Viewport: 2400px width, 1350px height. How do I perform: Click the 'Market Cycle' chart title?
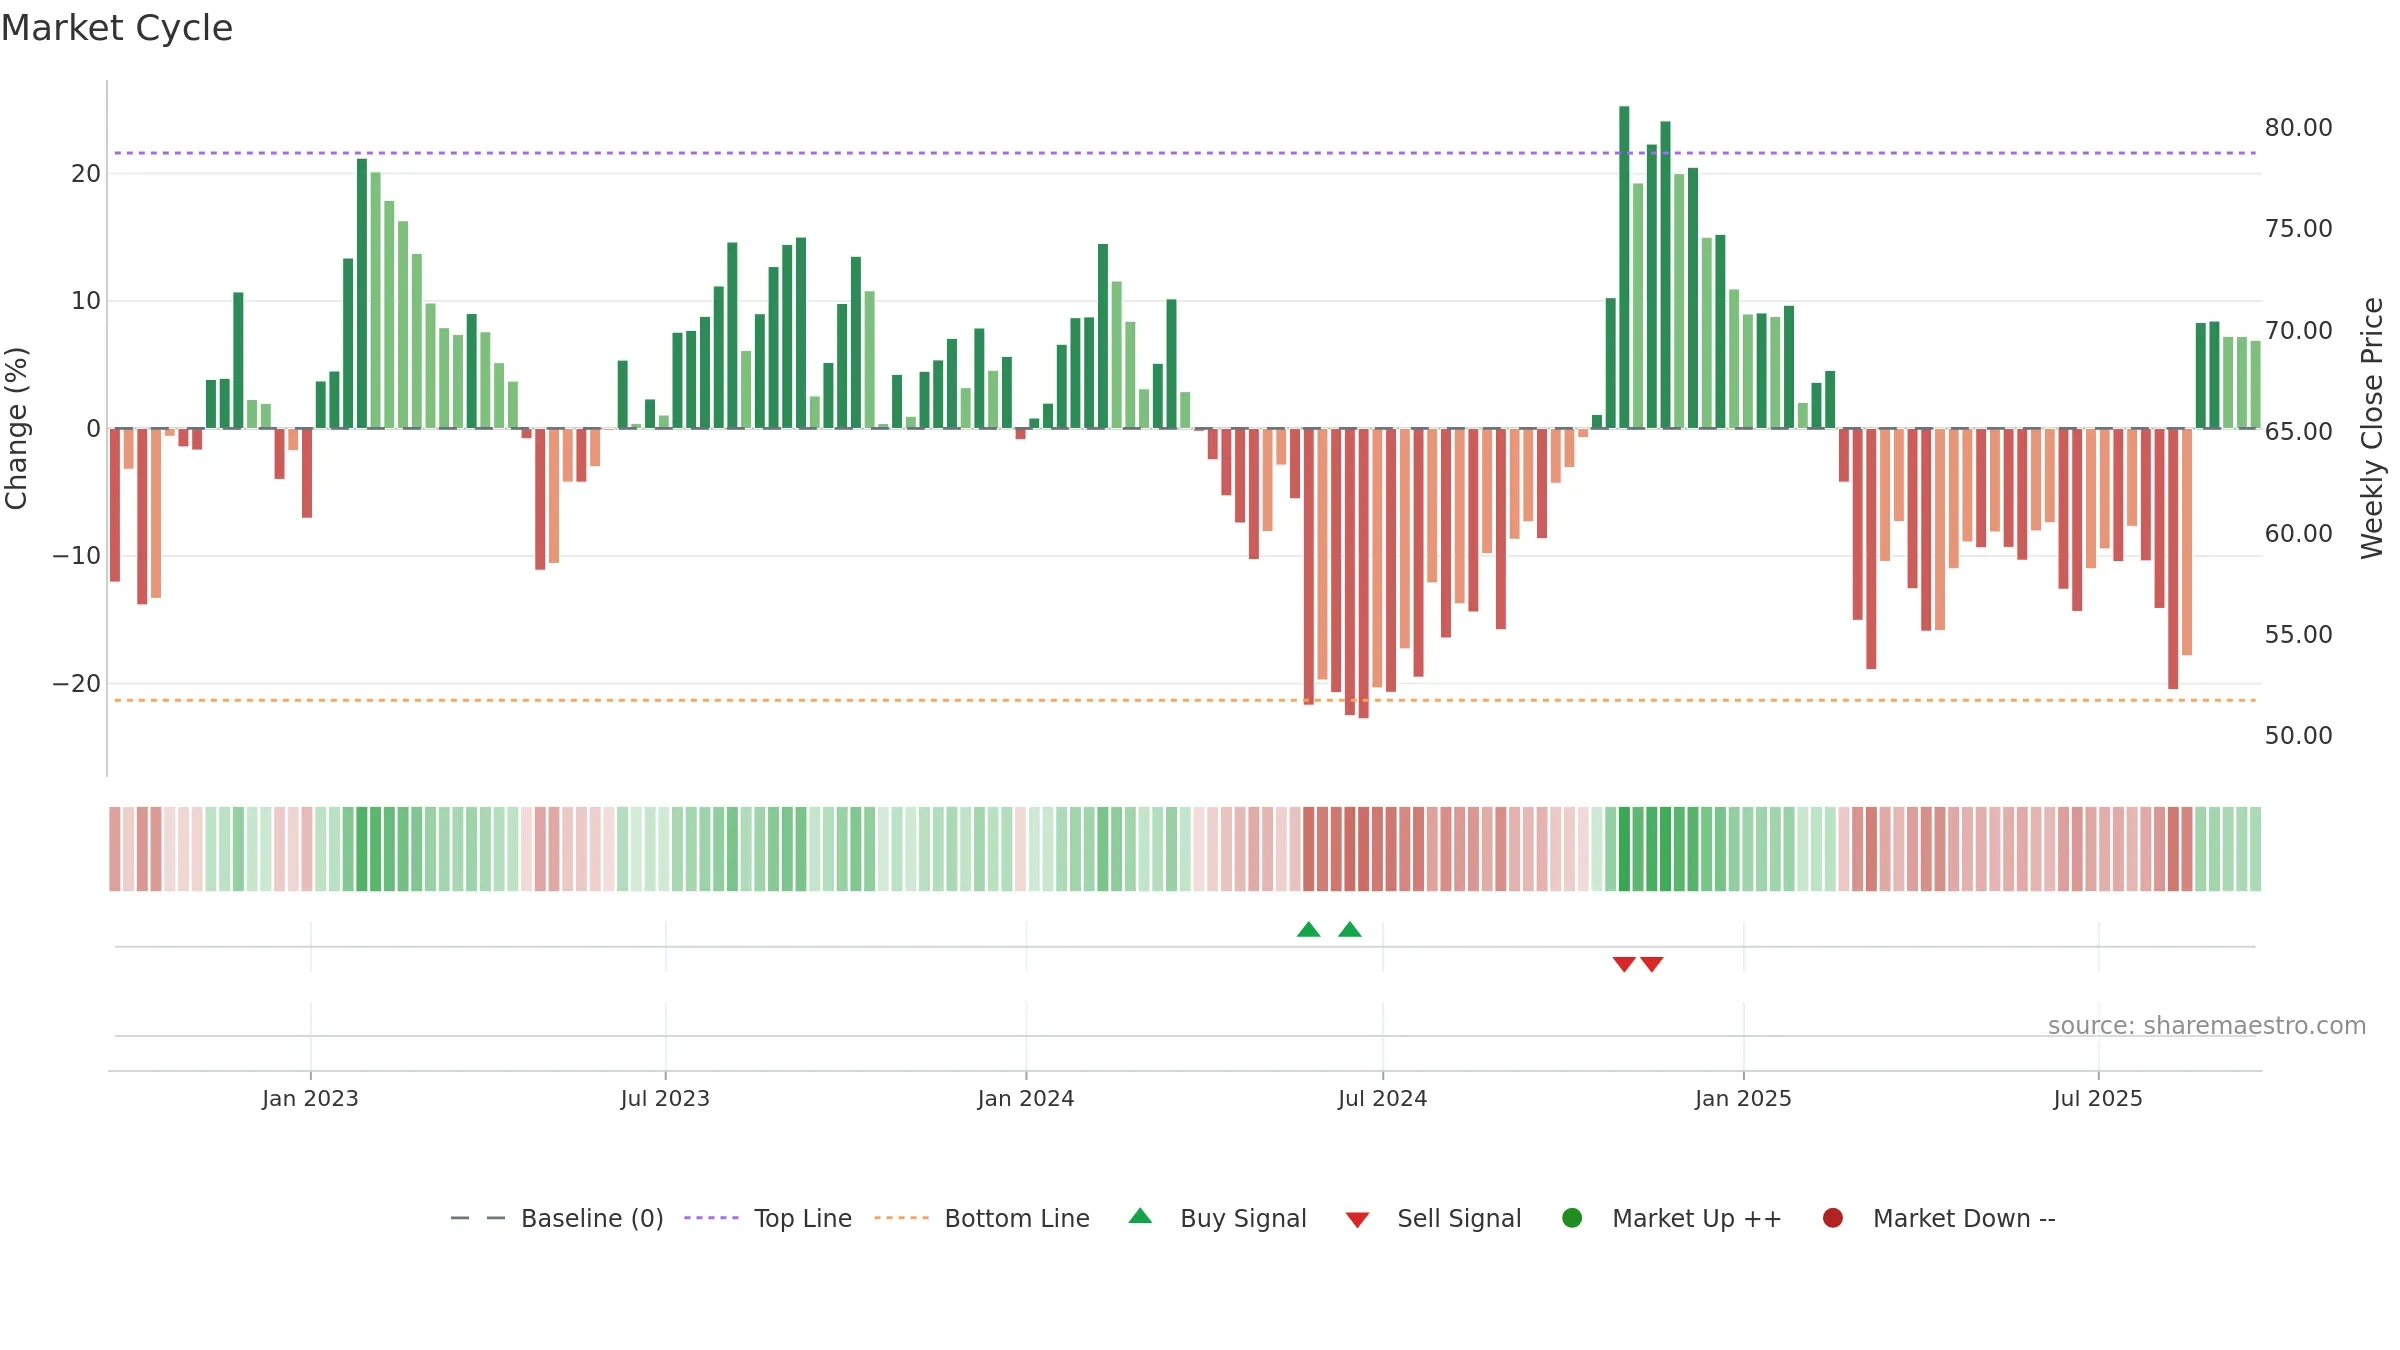(117, 28)
